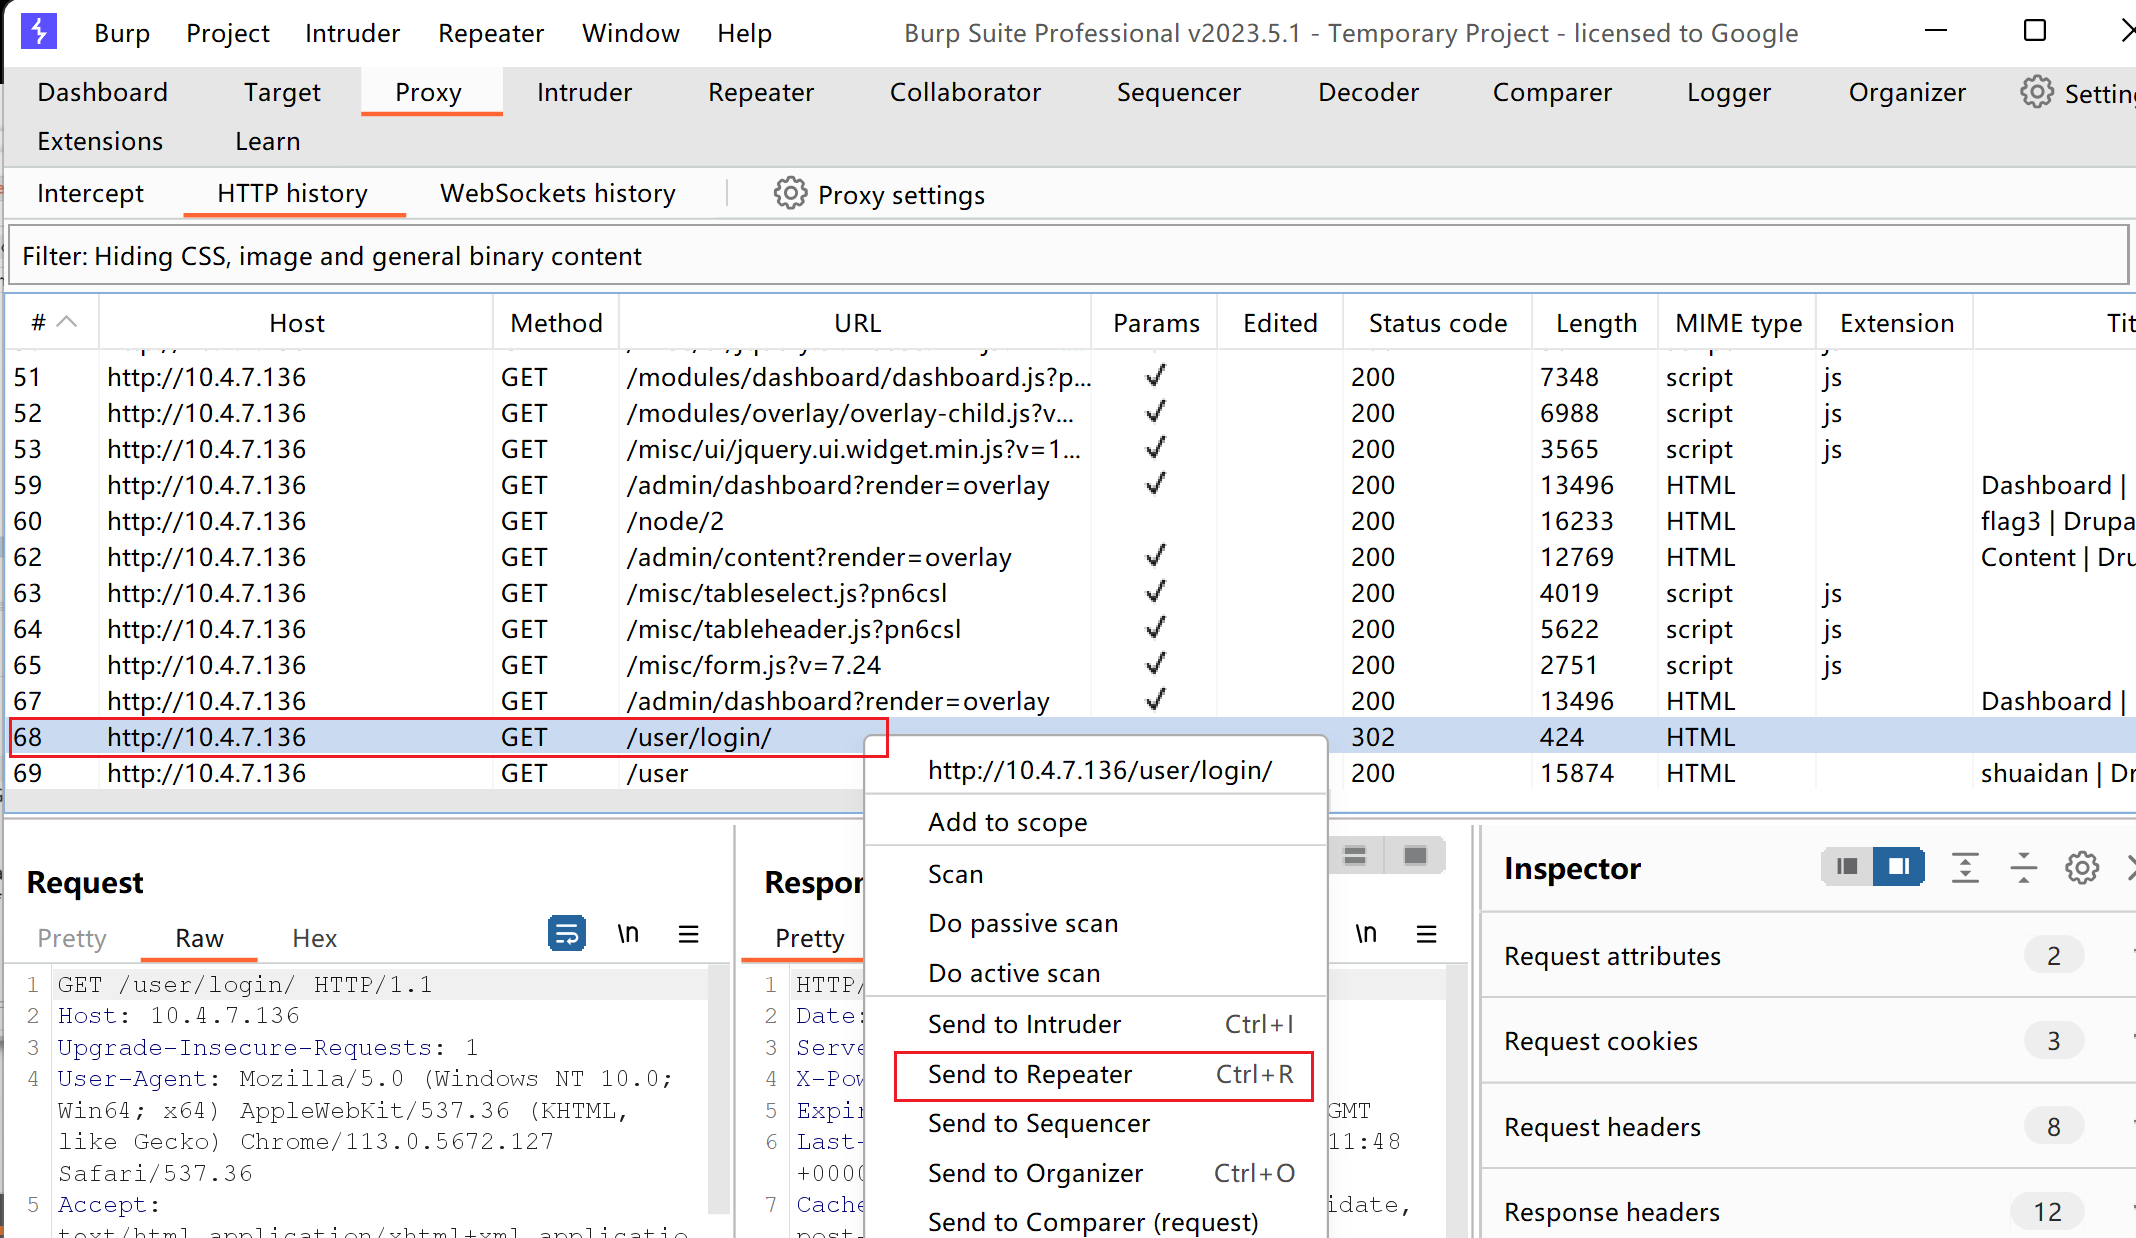
Task: Open Inspector settings gear
Action: click(x=2082, y=867)
